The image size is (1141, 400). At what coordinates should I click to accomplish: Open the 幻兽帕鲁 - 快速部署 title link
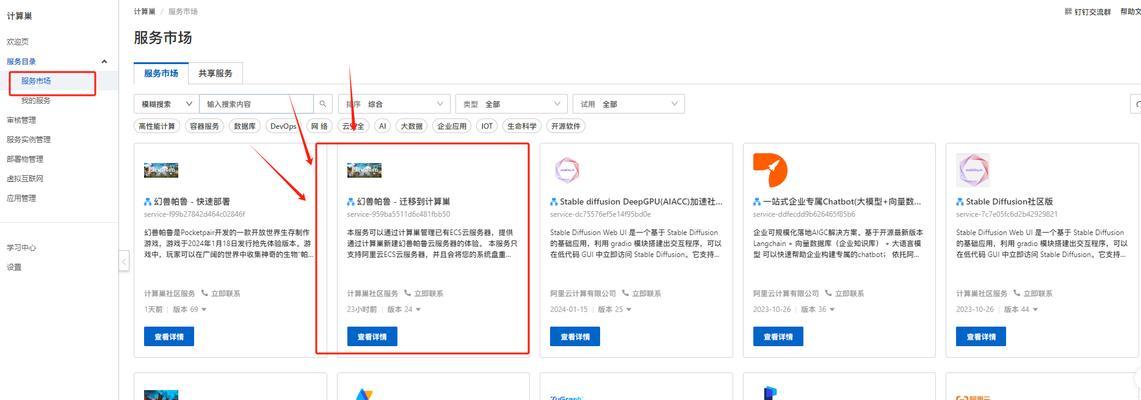click(x=191, y=201)
